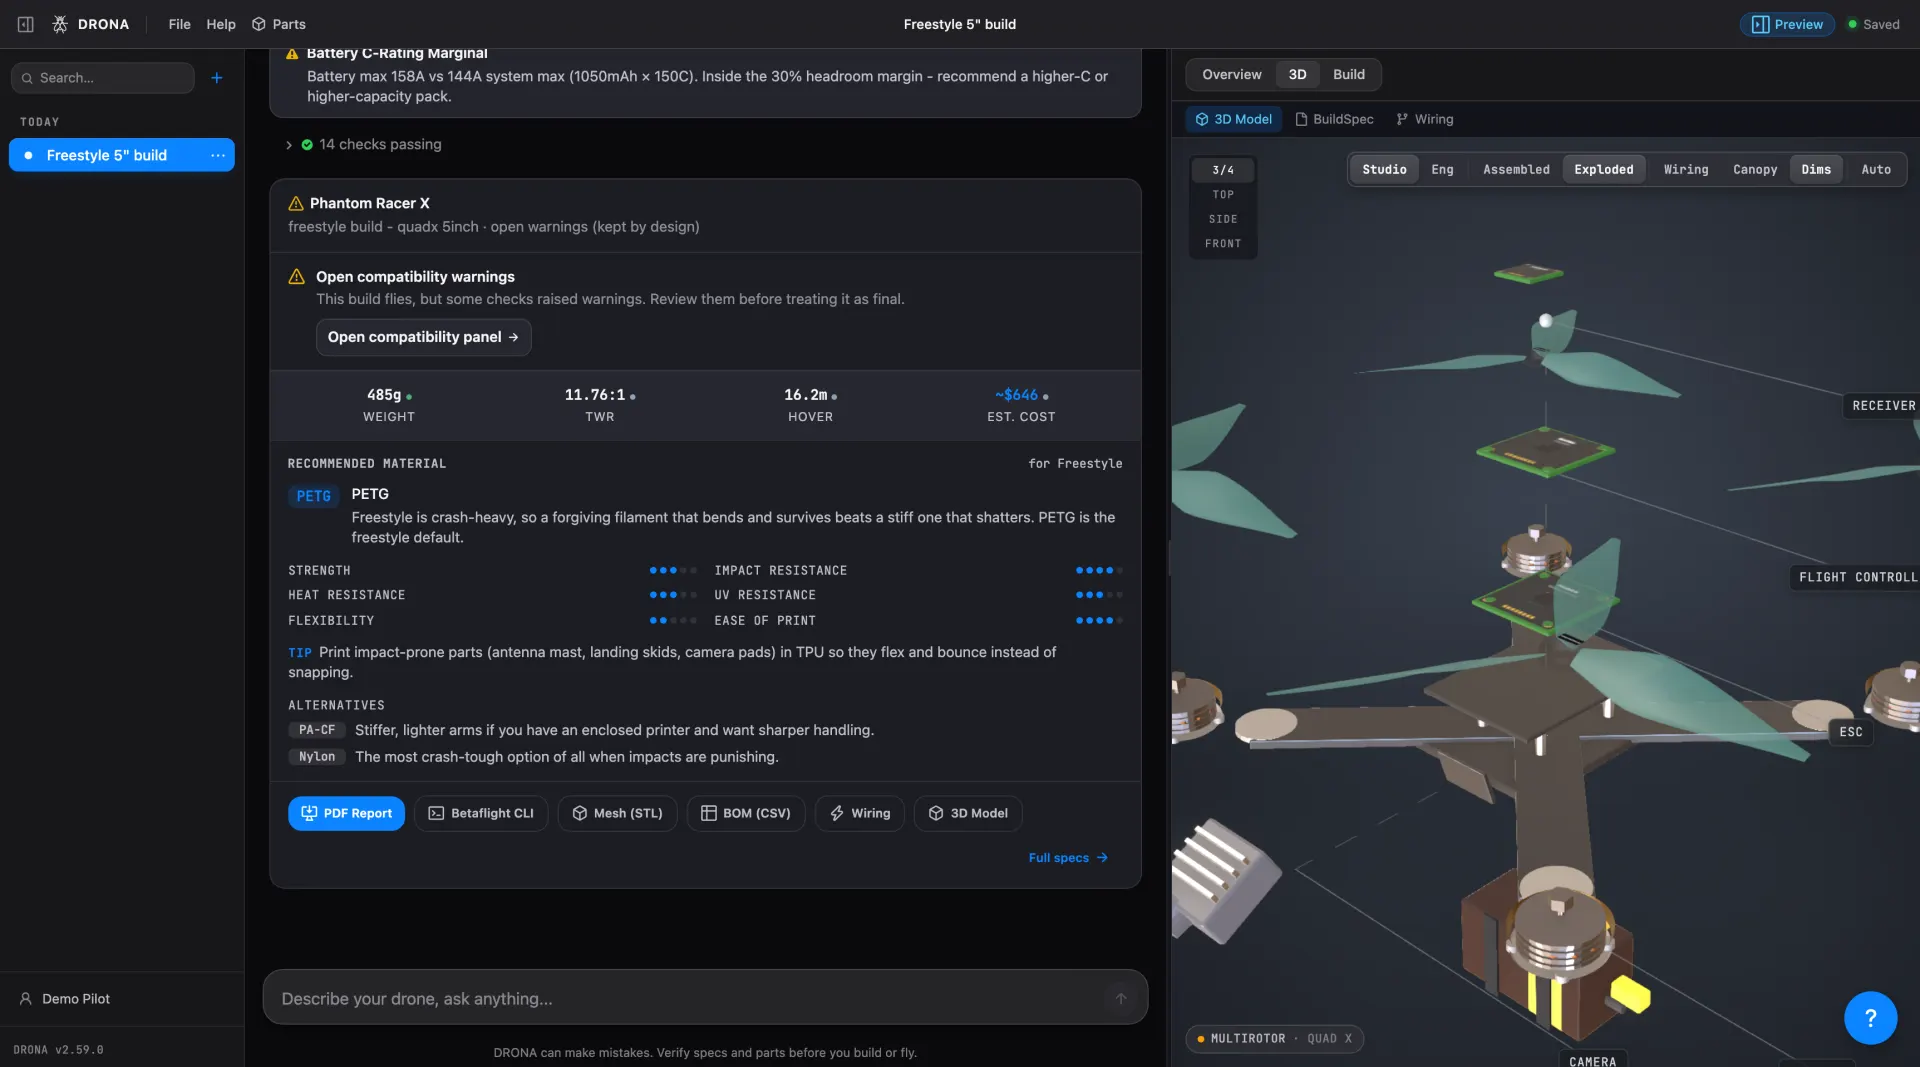Viewport: 1920px width, 1067px height.
Task: Click Phantom Racer X warning icon
Action: coord(296,203)
